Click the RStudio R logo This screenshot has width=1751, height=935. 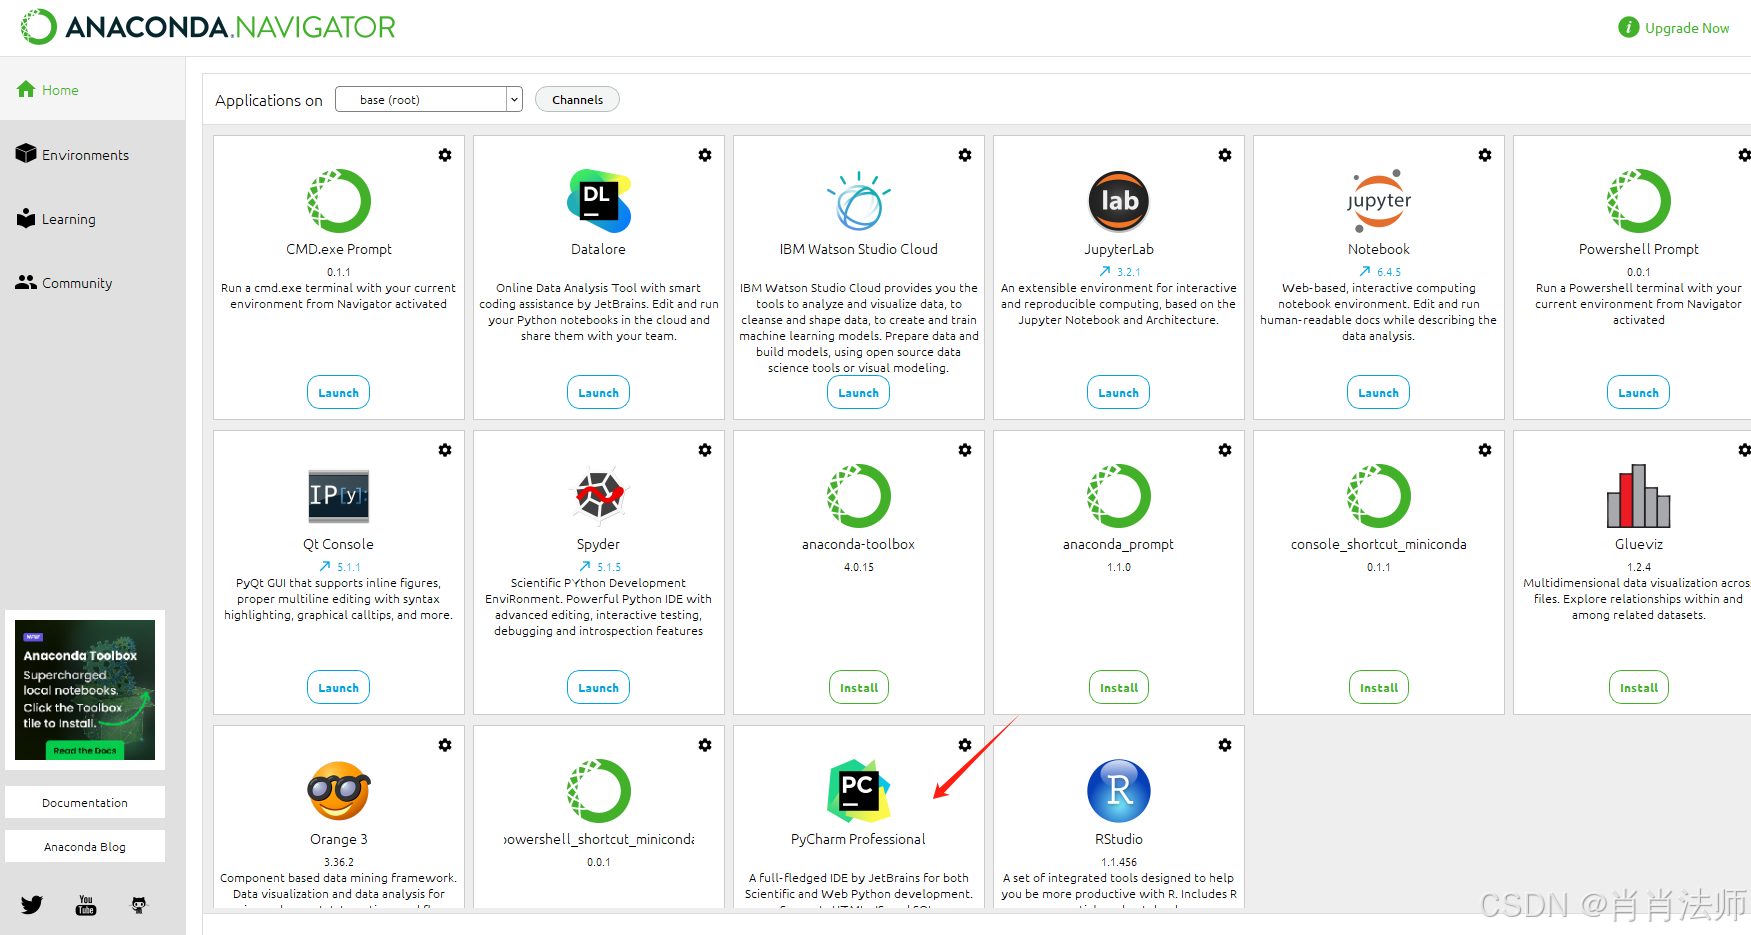tap(1119, 791)
